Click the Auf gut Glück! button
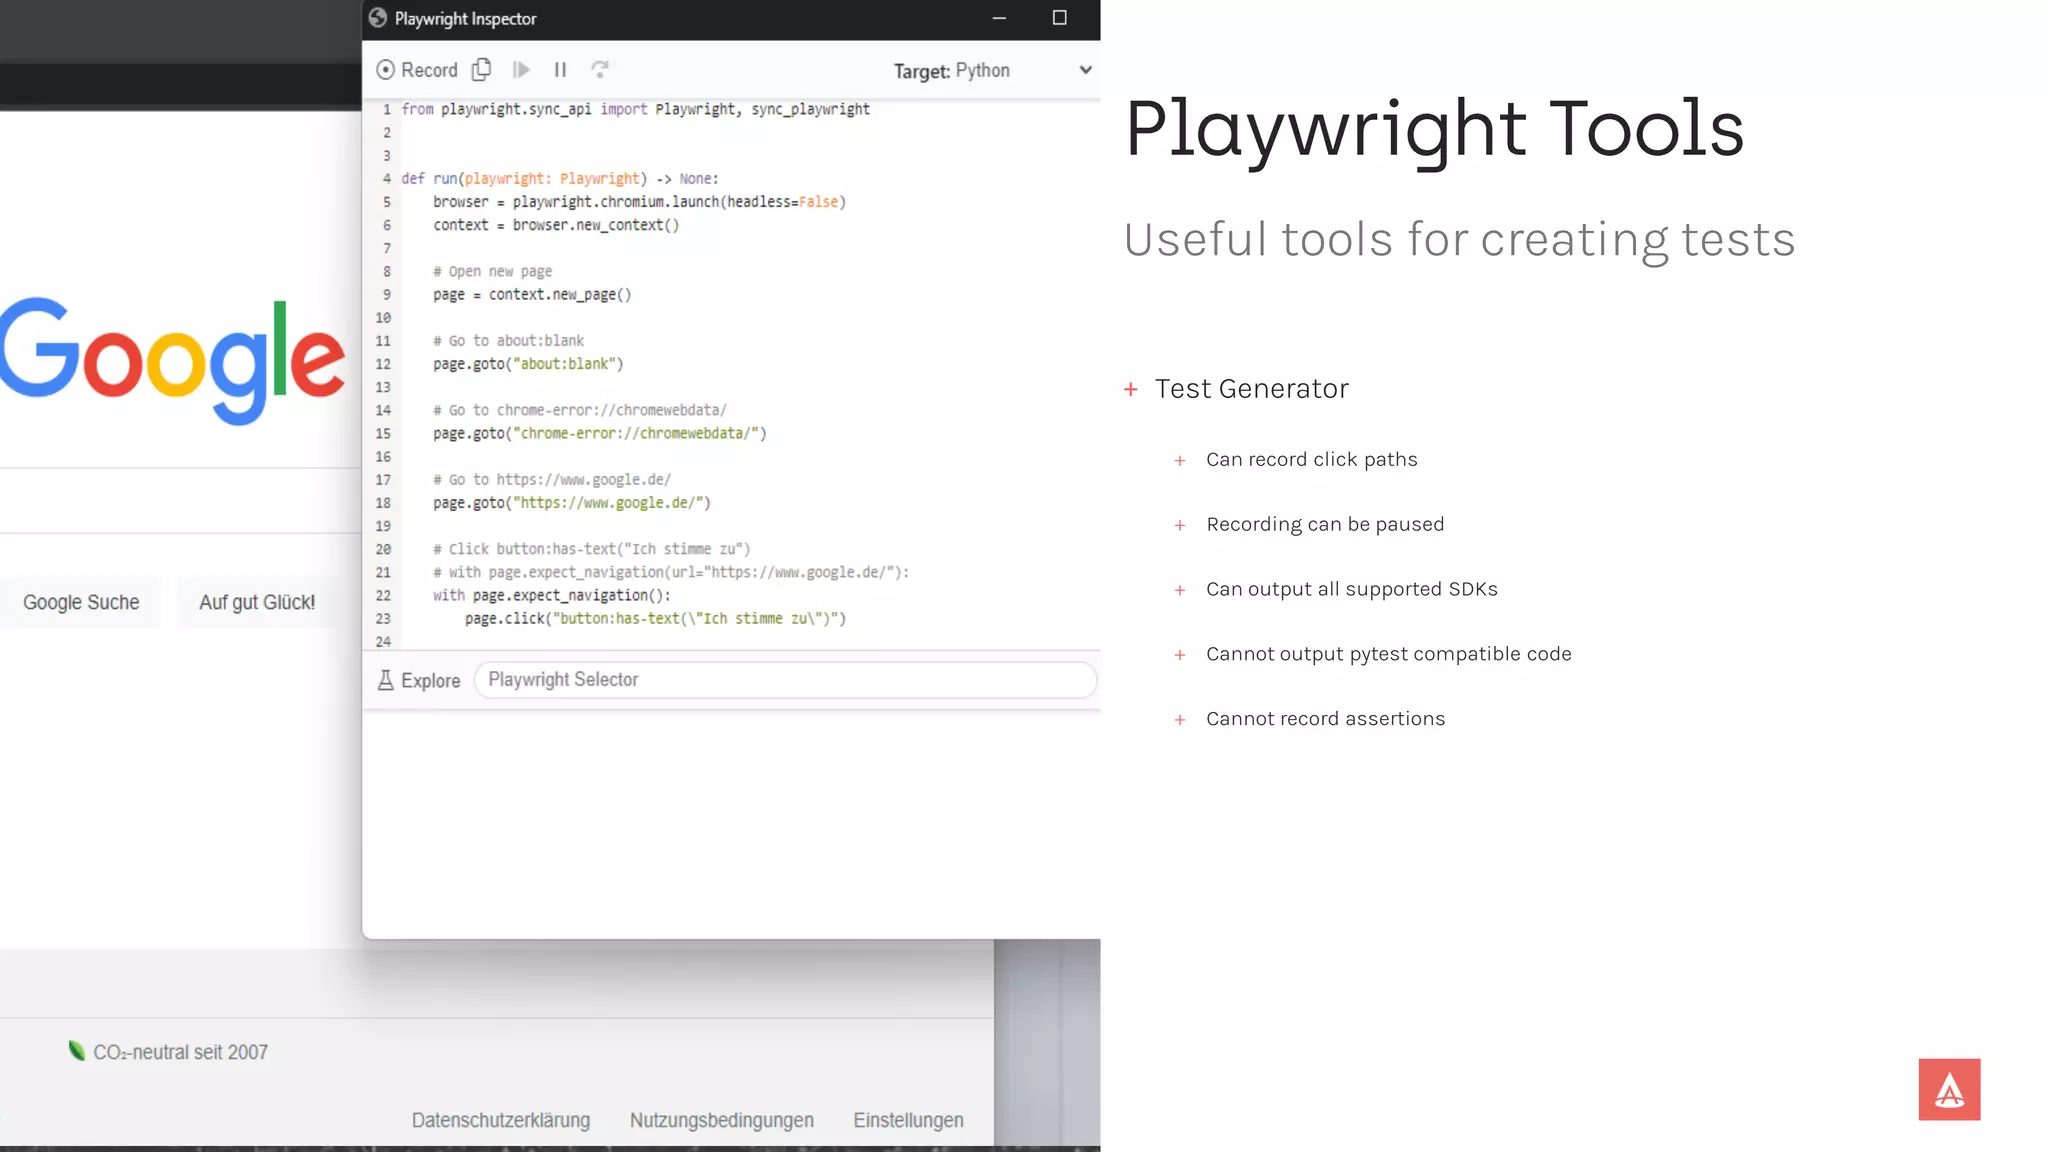The height and width of the screenshot is (1152, 2048). tap(257, 603)
